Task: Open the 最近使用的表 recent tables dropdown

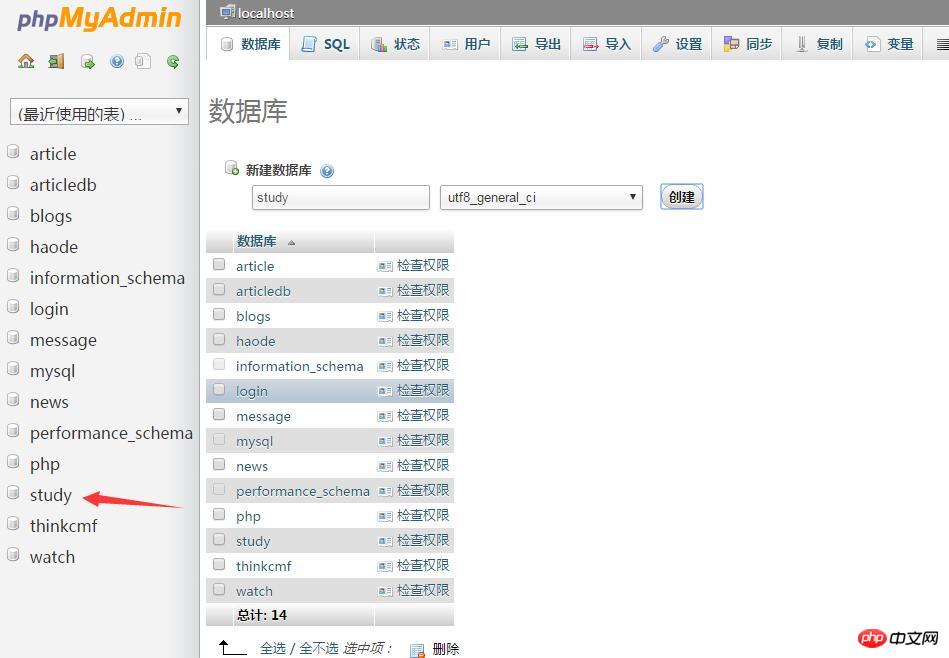Action: point(99,113)
